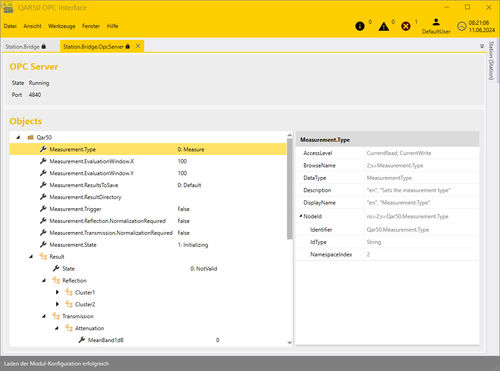Click wrench icon of Measurement.Transmission.NormalizationRequired
Viewport: 500px width, 371px height.
[43, 233]
